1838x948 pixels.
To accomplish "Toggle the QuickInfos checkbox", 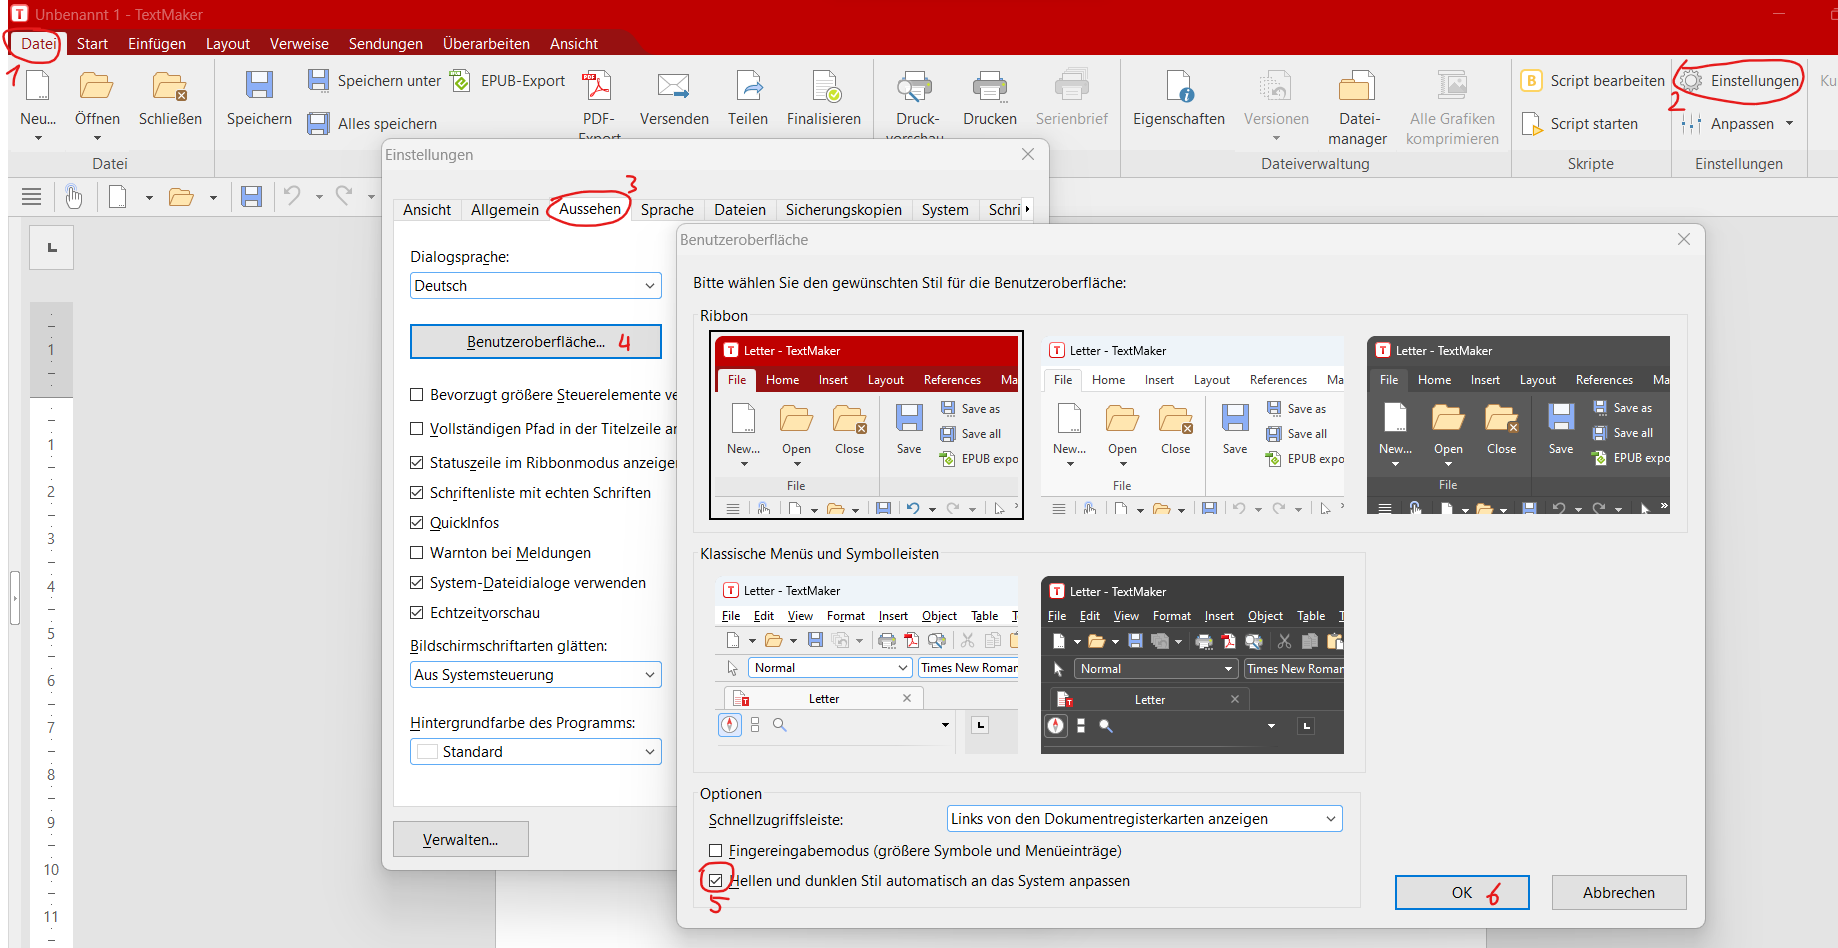I will point(417,523).
